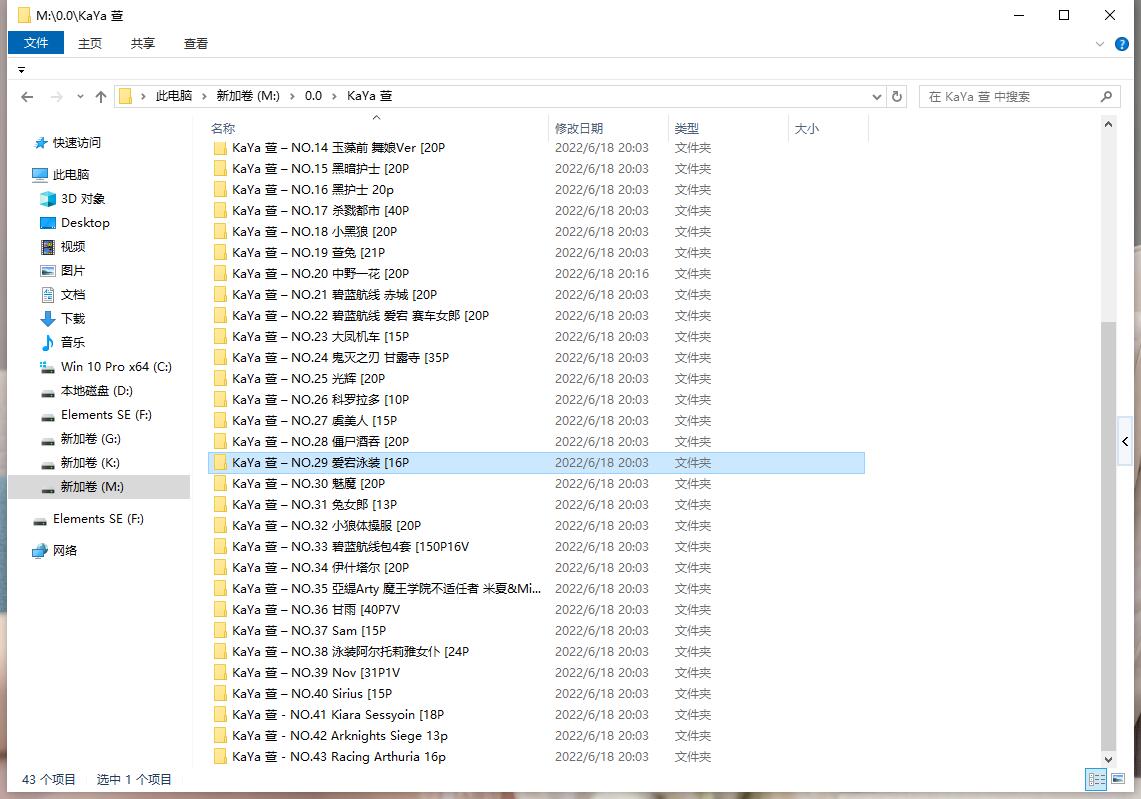This screenshot has height=799, width=1141.
Task: Select folder NO.17 杀戮都市 [40P
Action: point(536,211)
